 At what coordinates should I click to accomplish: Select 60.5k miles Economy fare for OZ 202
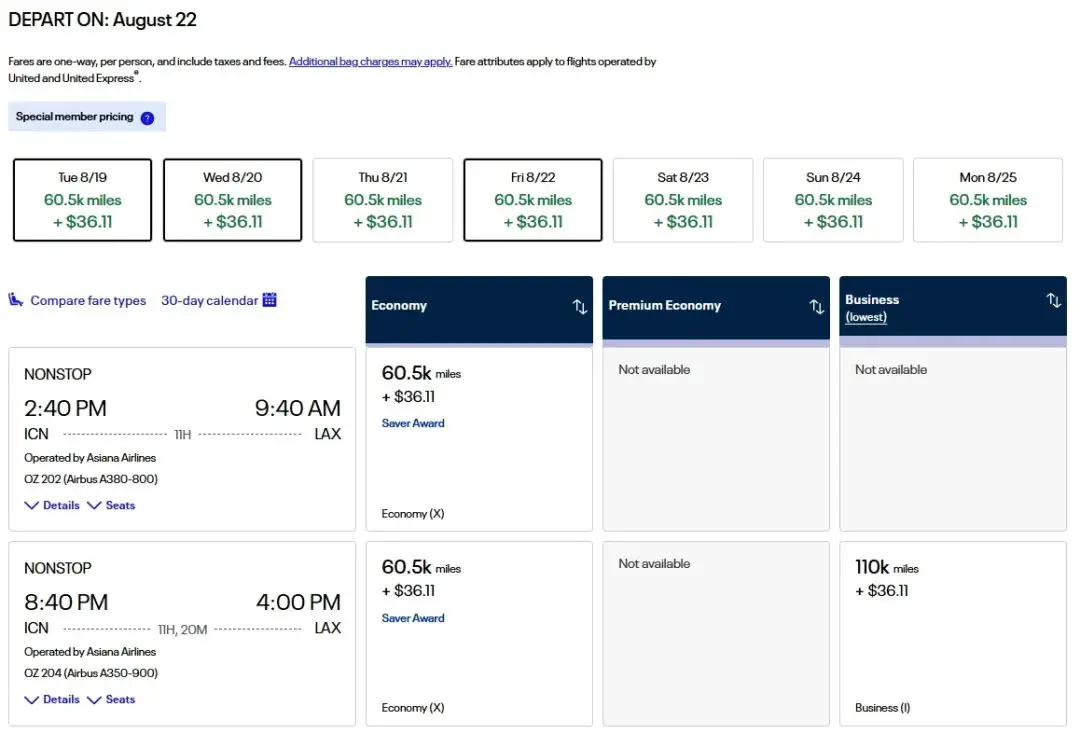pyautogui.click(x=479, y=440)
